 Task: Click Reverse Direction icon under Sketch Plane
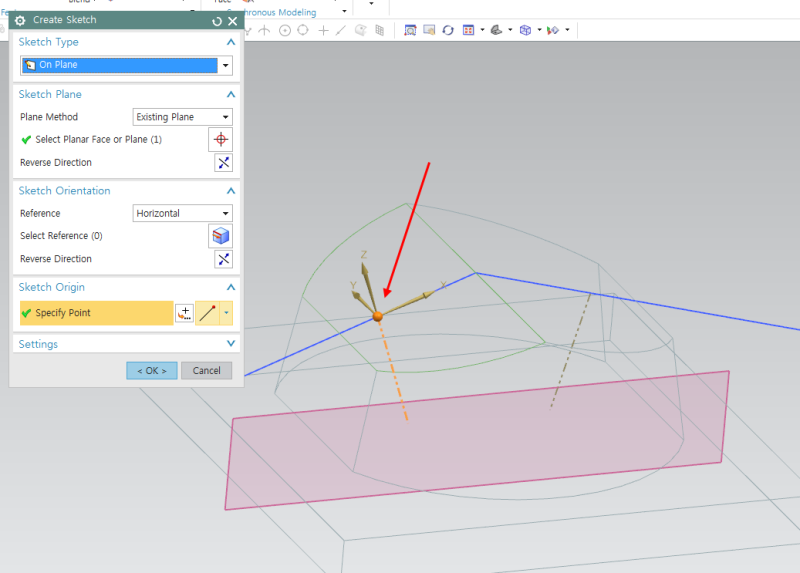click(223, 163)
